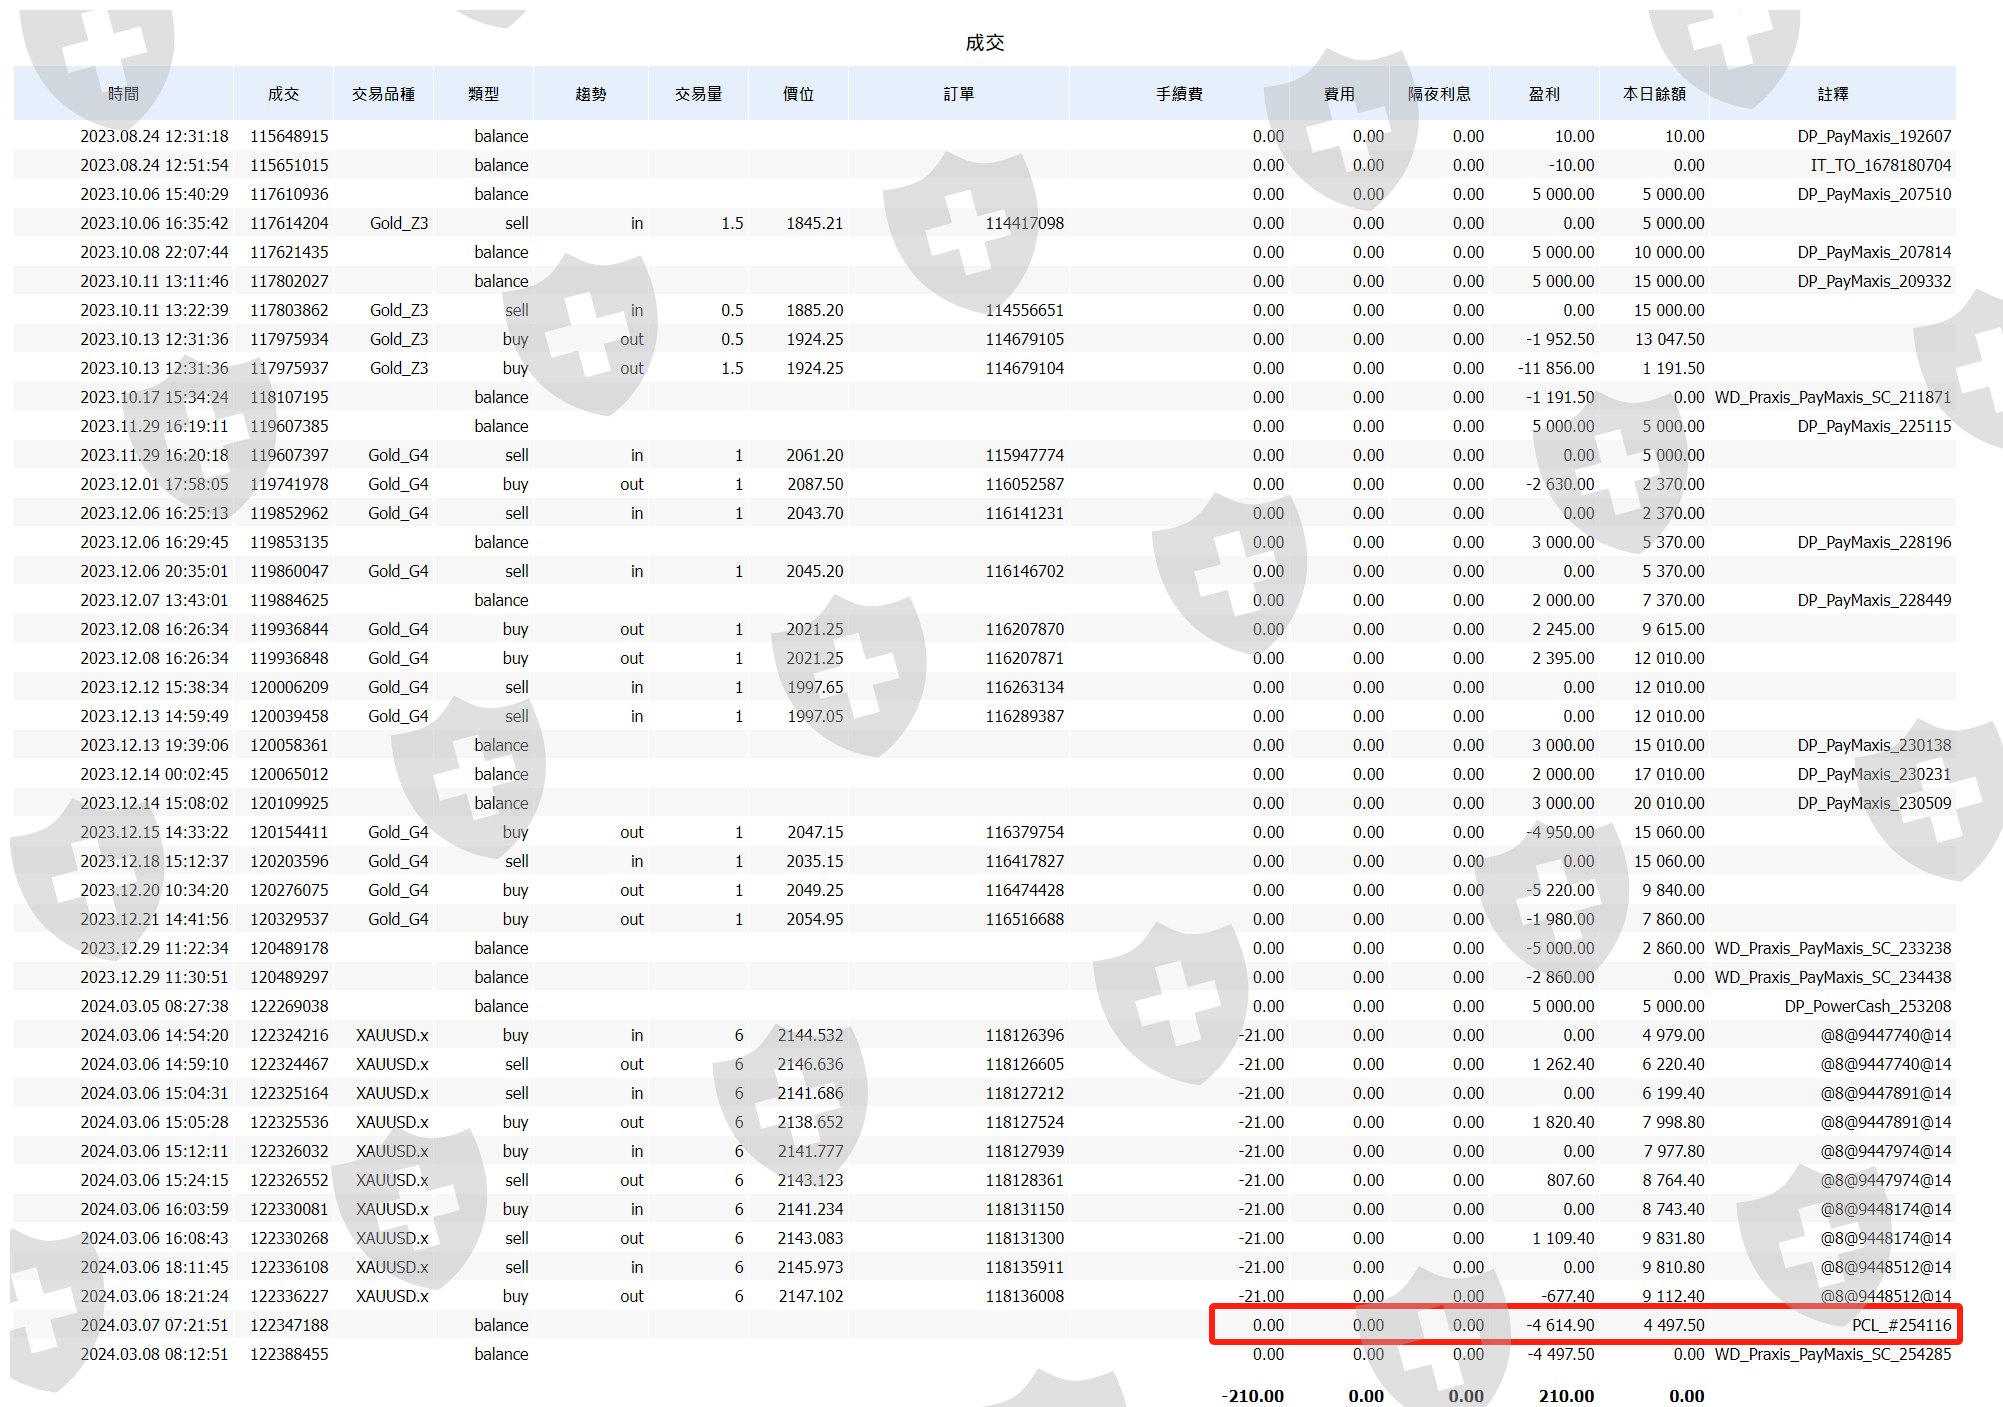
Task: Click deal number 115648915
Action: tap(289, 136)
